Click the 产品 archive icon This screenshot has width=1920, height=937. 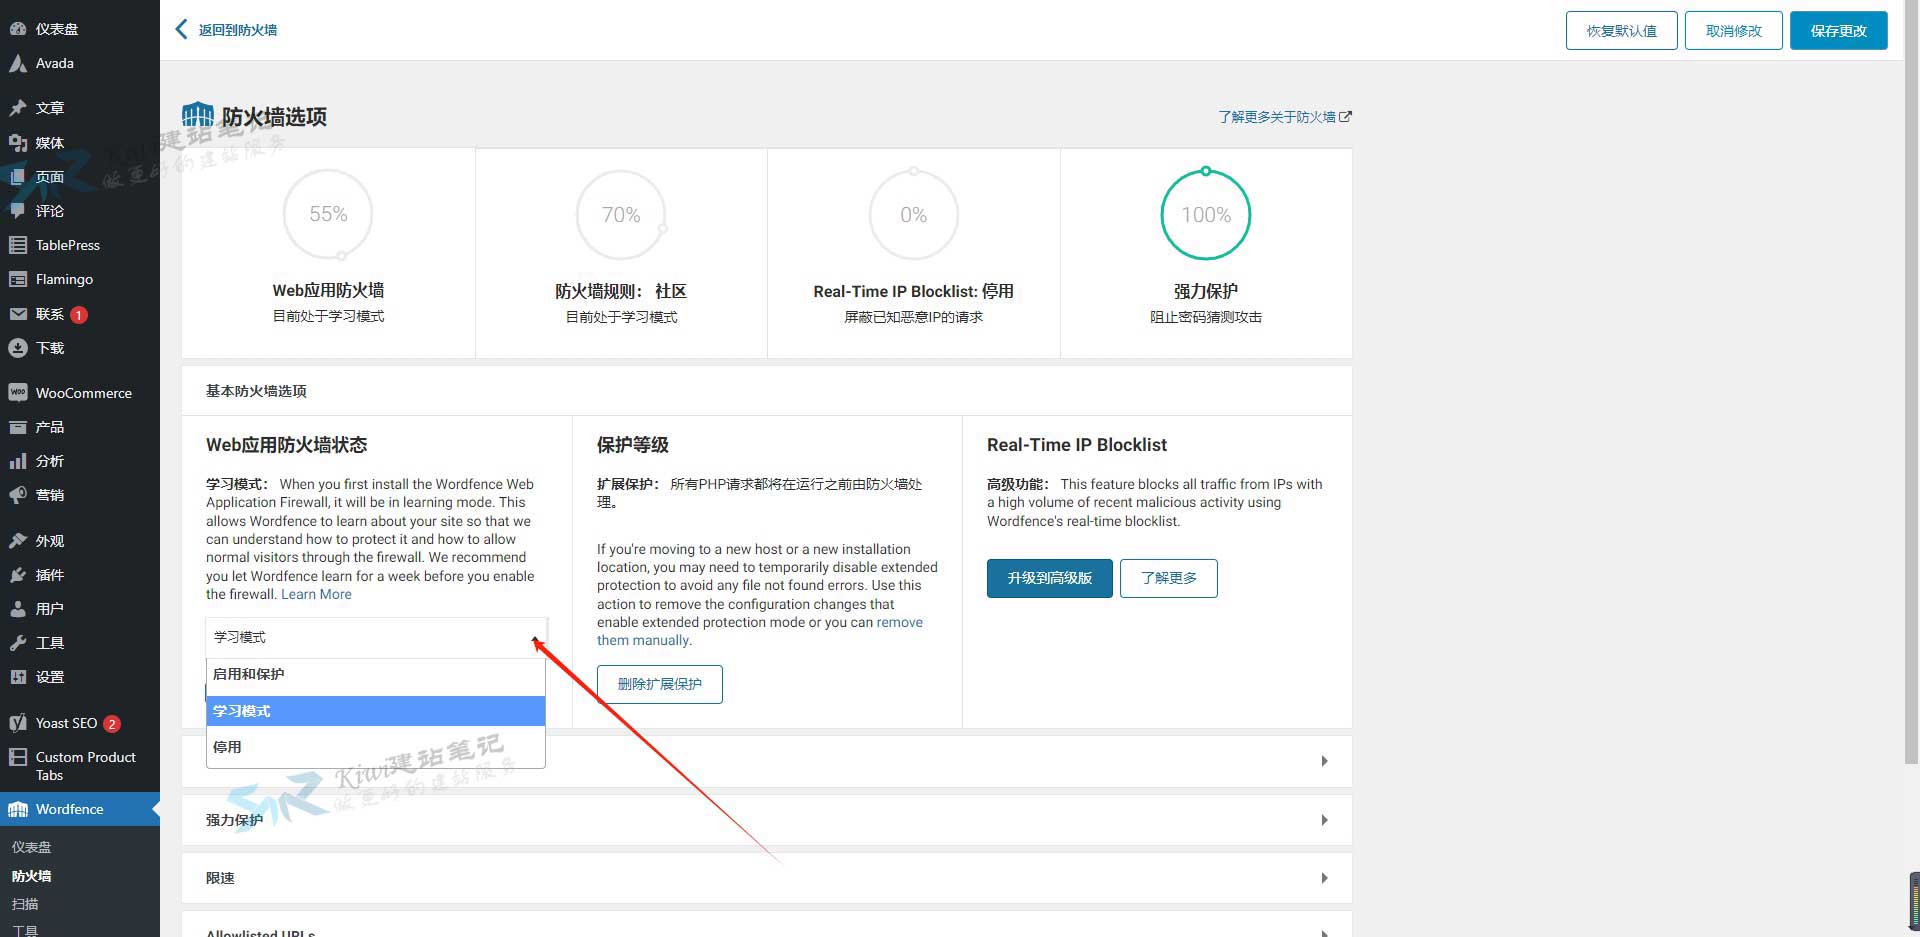coord(18,427)
